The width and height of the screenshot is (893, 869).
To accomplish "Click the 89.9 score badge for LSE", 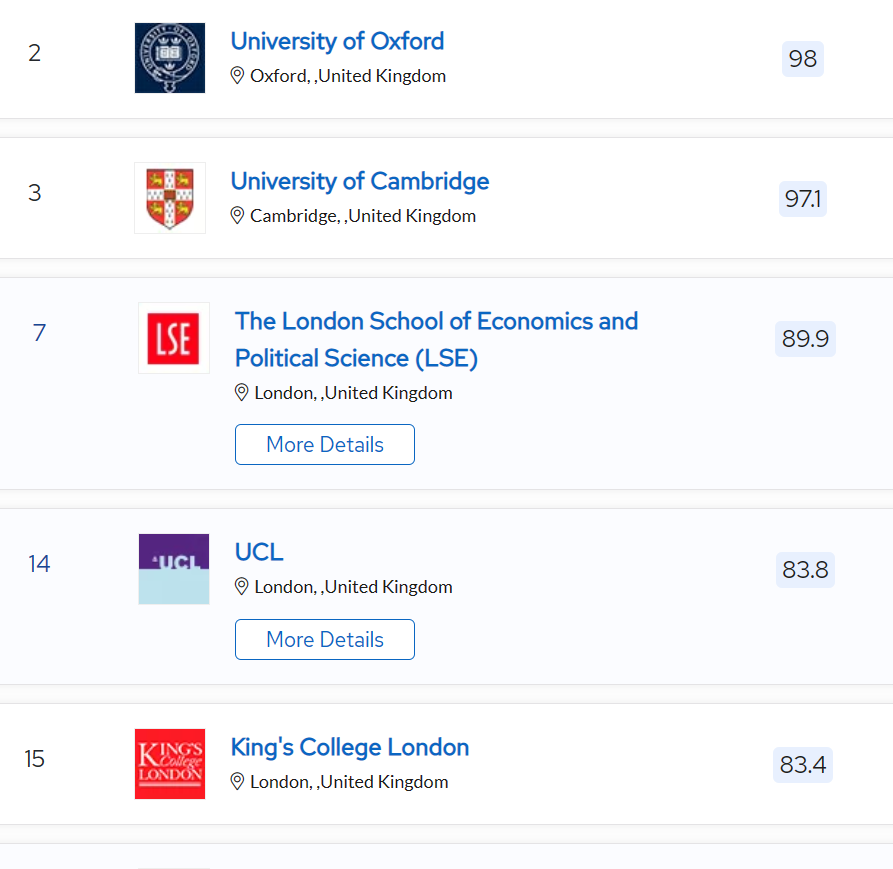I will (805, 339).
